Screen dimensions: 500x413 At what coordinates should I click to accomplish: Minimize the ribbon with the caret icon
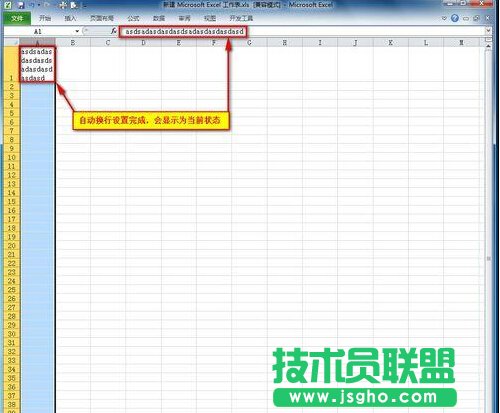pos(444,18)
